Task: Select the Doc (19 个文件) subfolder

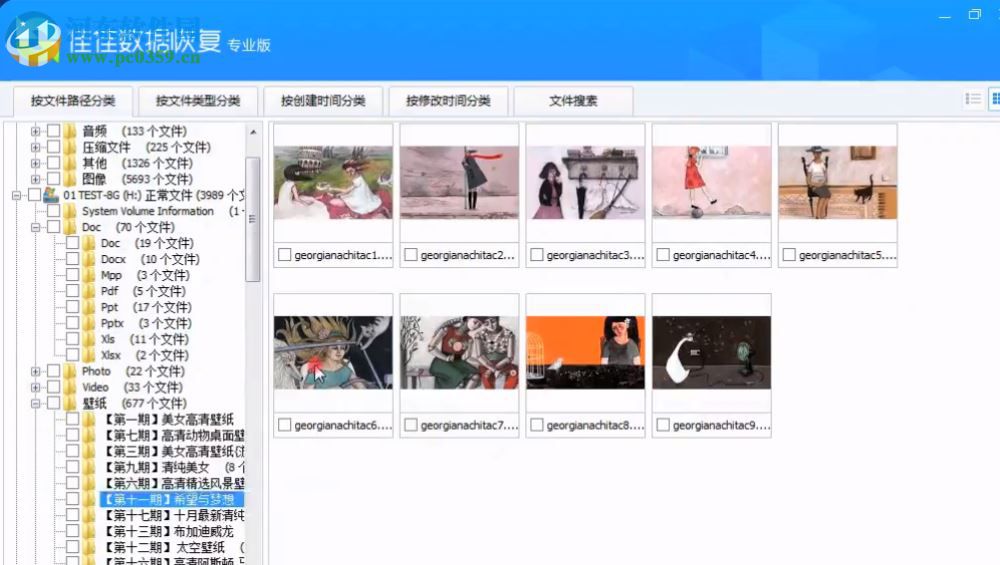Action: tap(147, 243)
